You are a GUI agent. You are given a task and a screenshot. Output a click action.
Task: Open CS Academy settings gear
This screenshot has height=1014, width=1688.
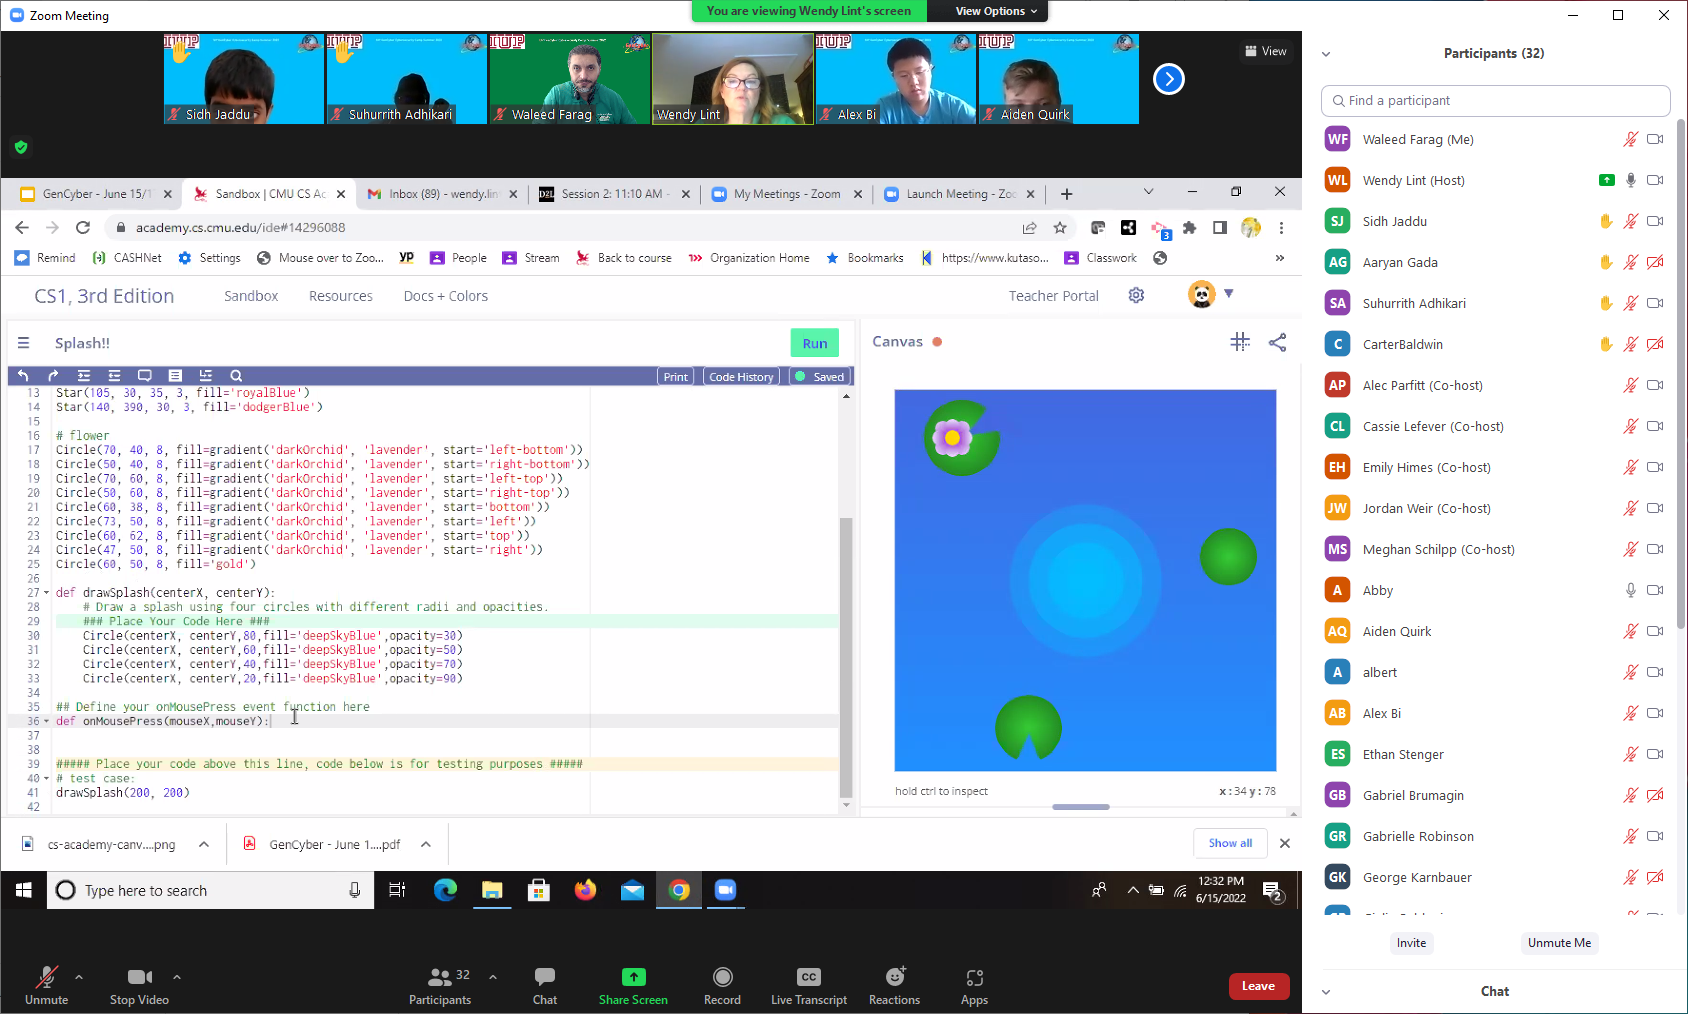1136,295
